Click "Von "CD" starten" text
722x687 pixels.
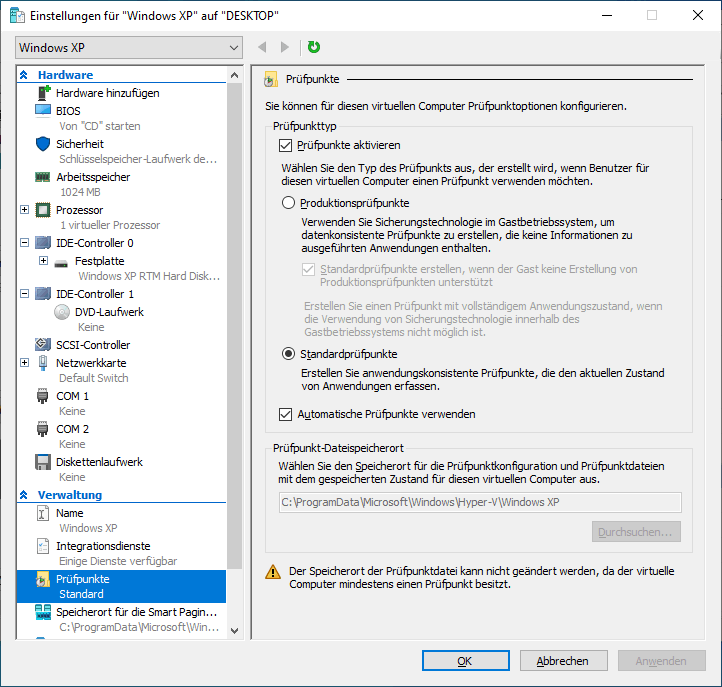(100, 126)
